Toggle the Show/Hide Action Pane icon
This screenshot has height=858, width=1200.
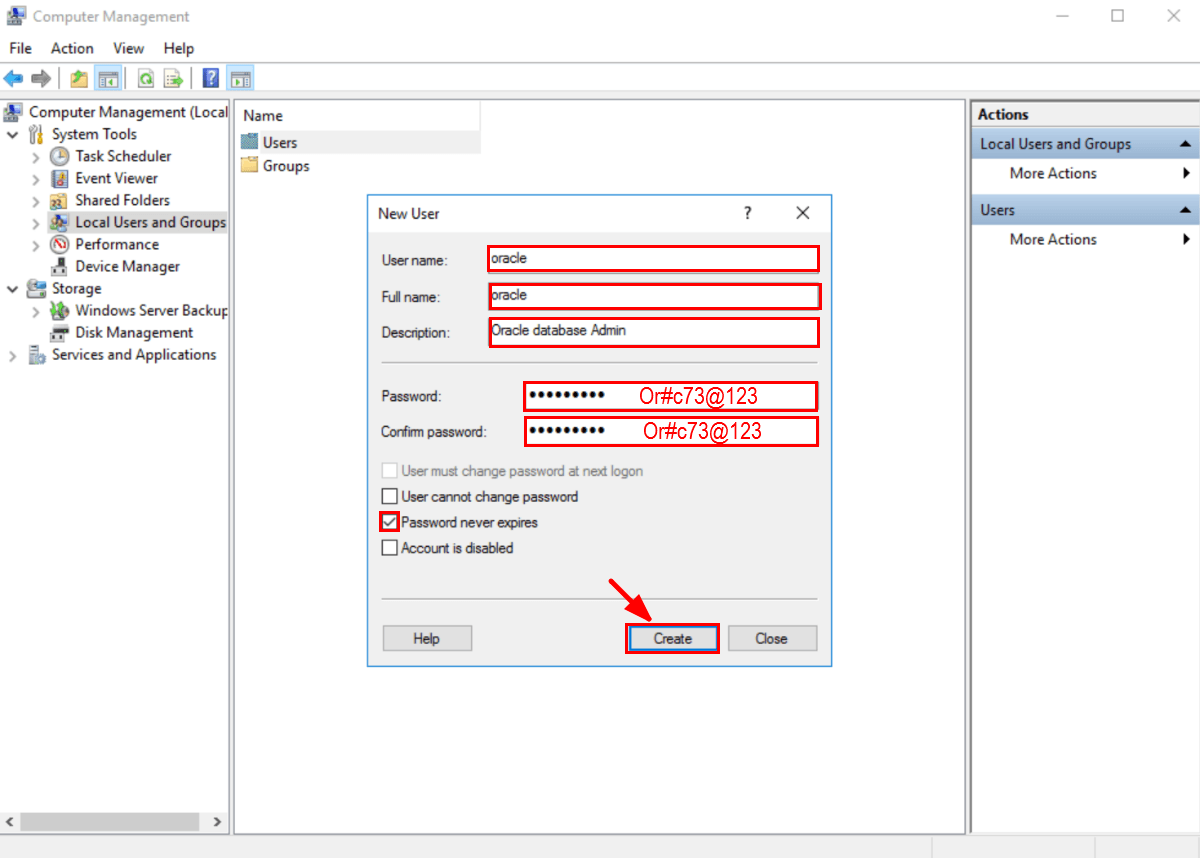[x=240, y=77]
